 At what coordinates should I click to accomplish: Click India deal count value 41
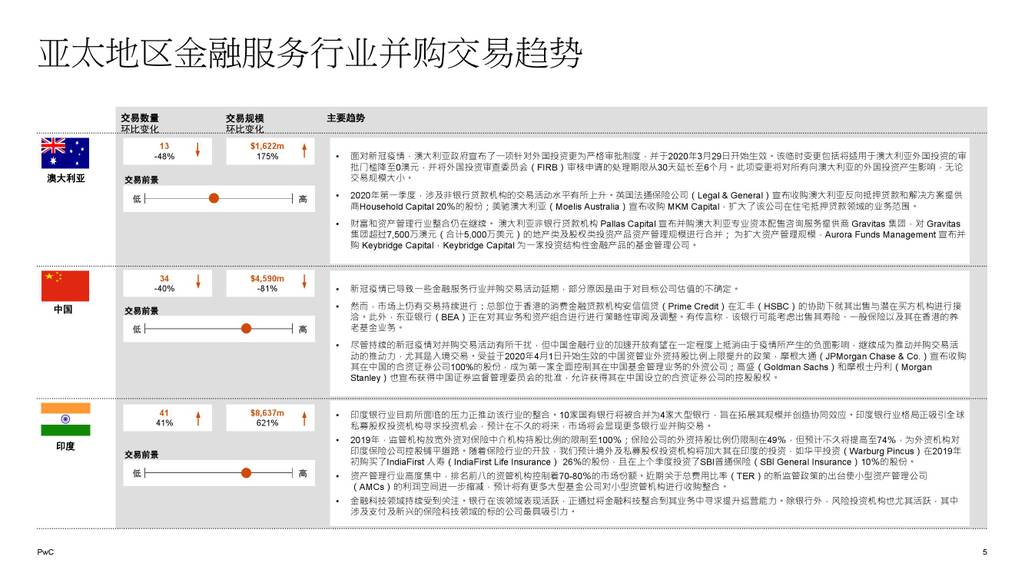pyautogui.click(x=164, y=413)
